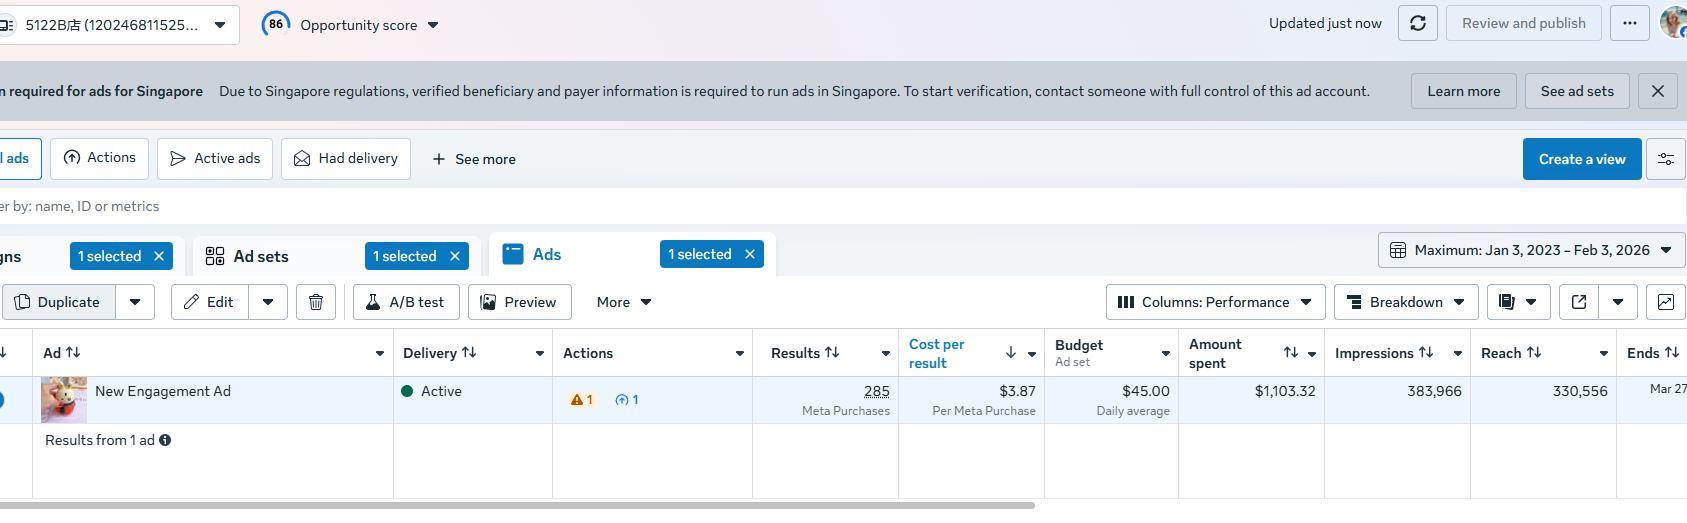
Task: Expand the Columns: Performance dropdown
Action: pos(1215,302)
